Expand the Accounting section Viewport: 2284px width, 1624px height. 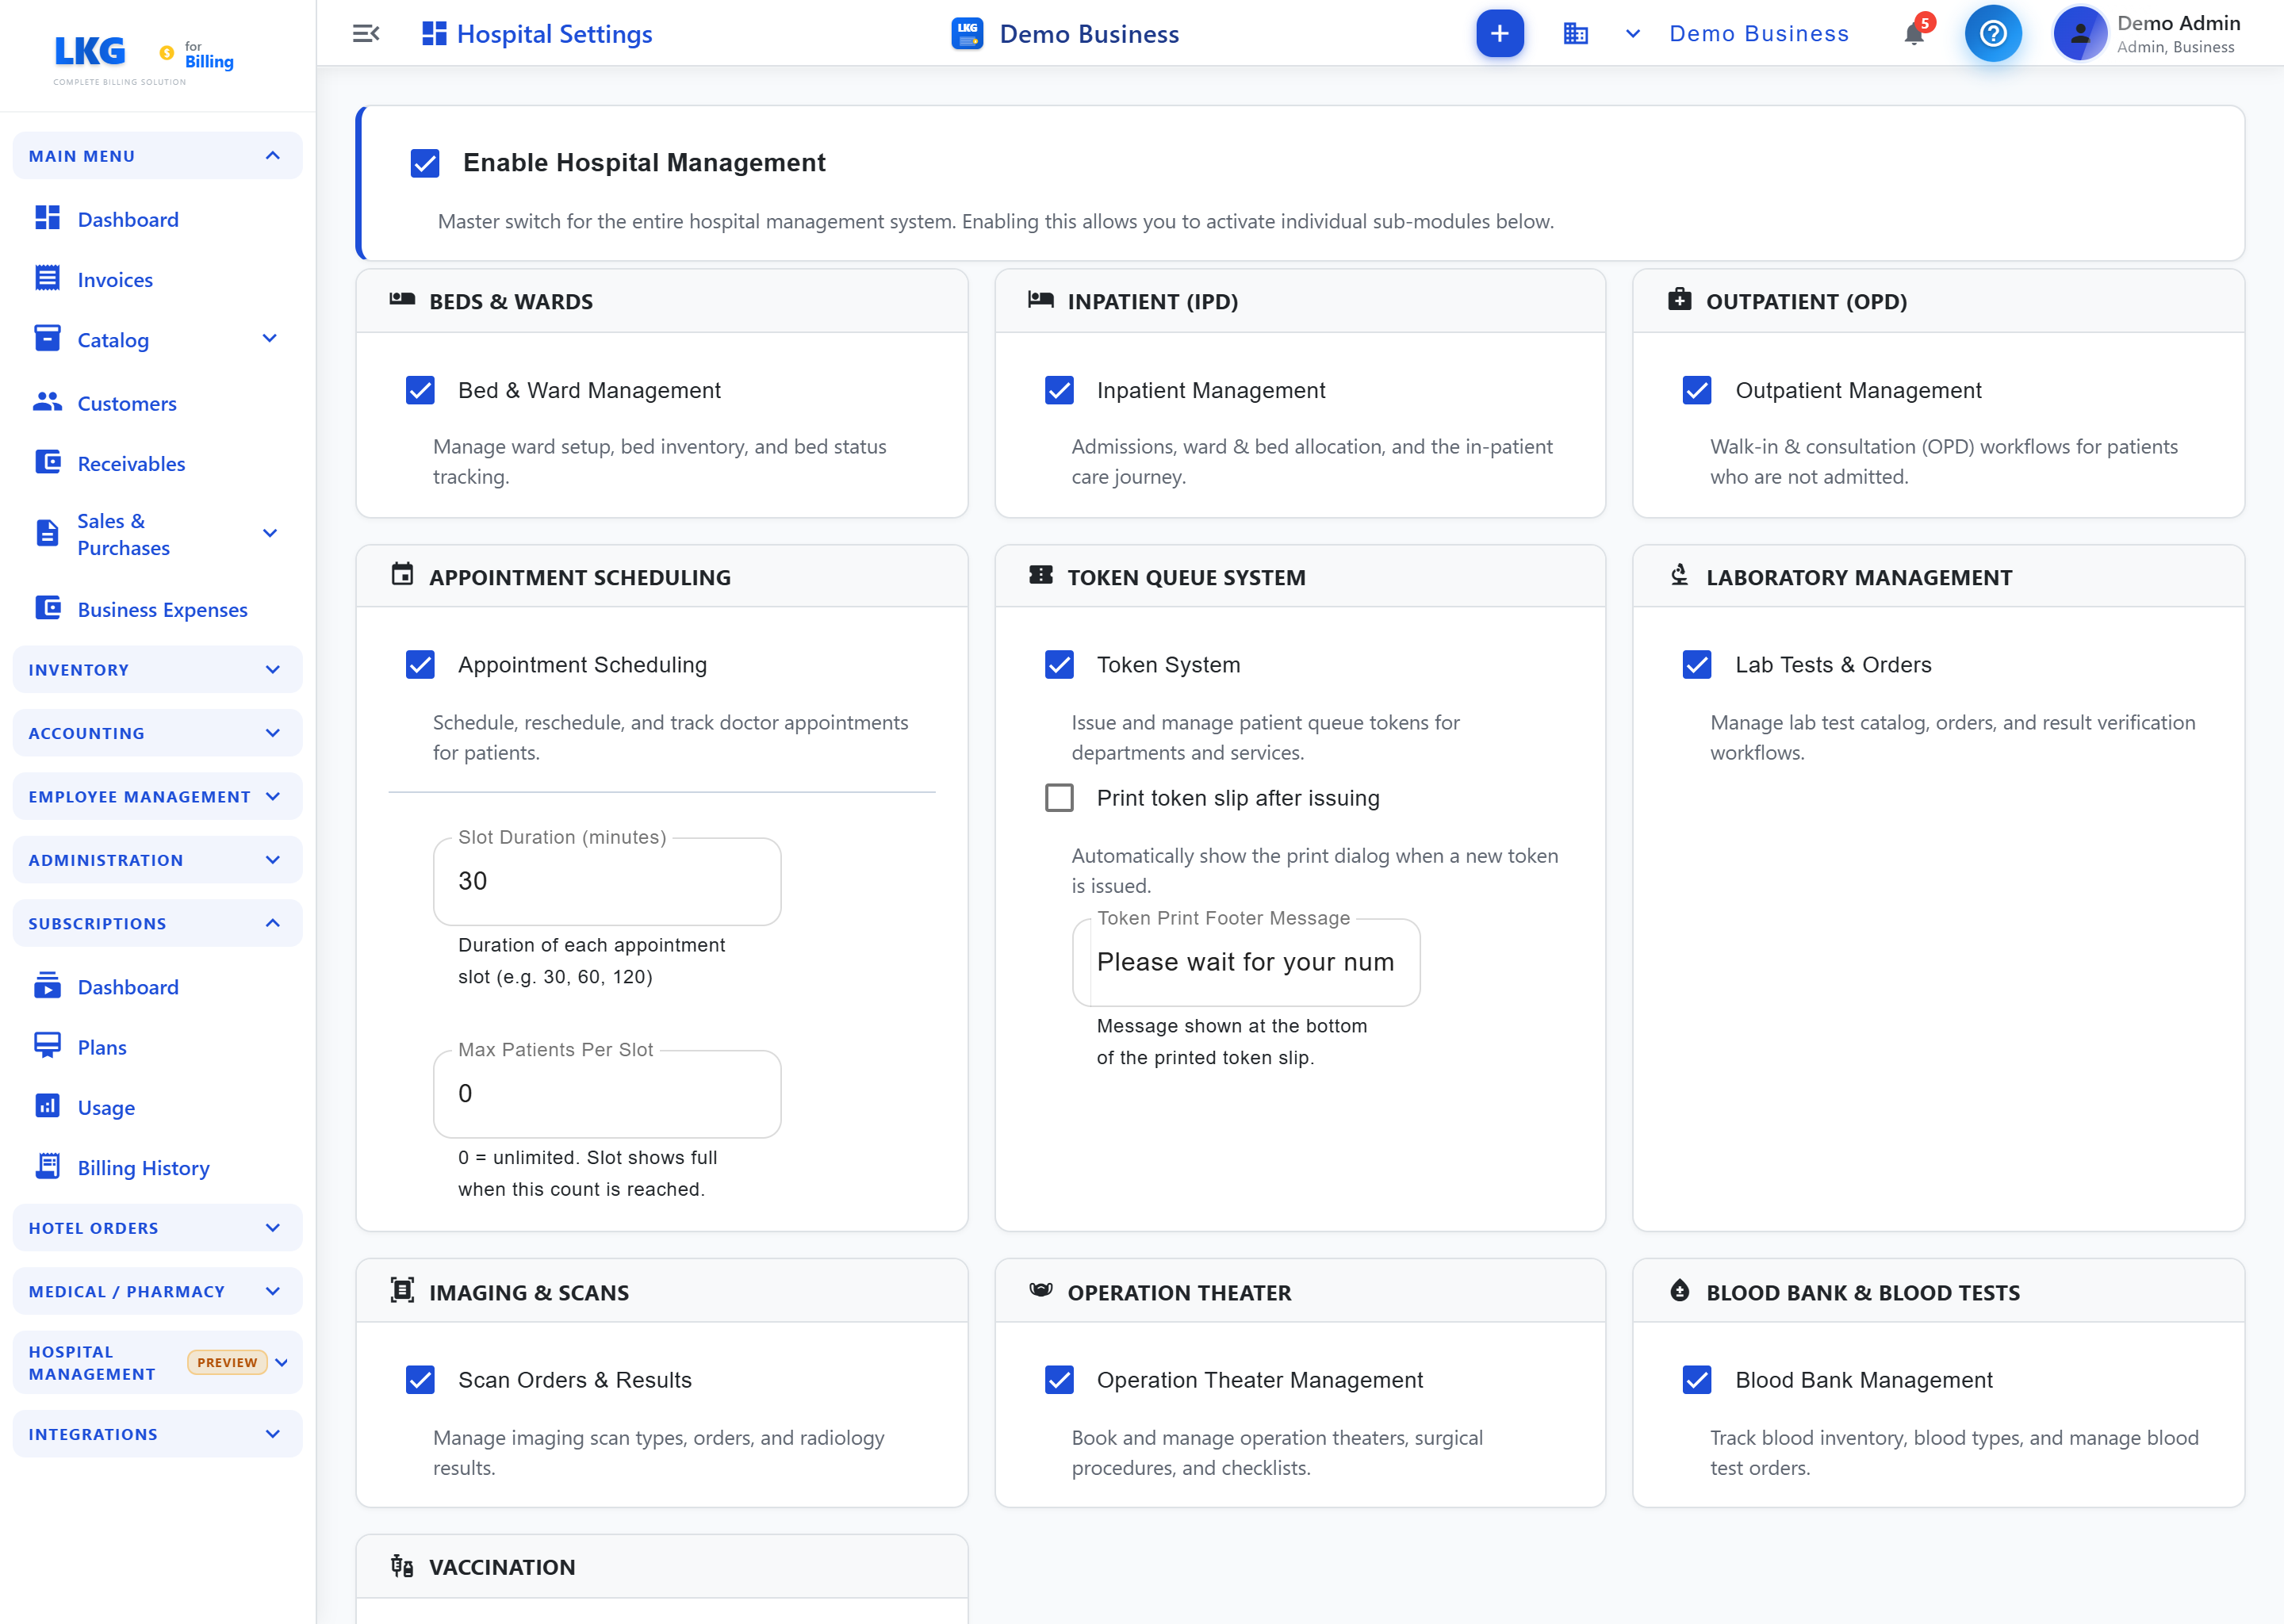click(x=157, y=733)
